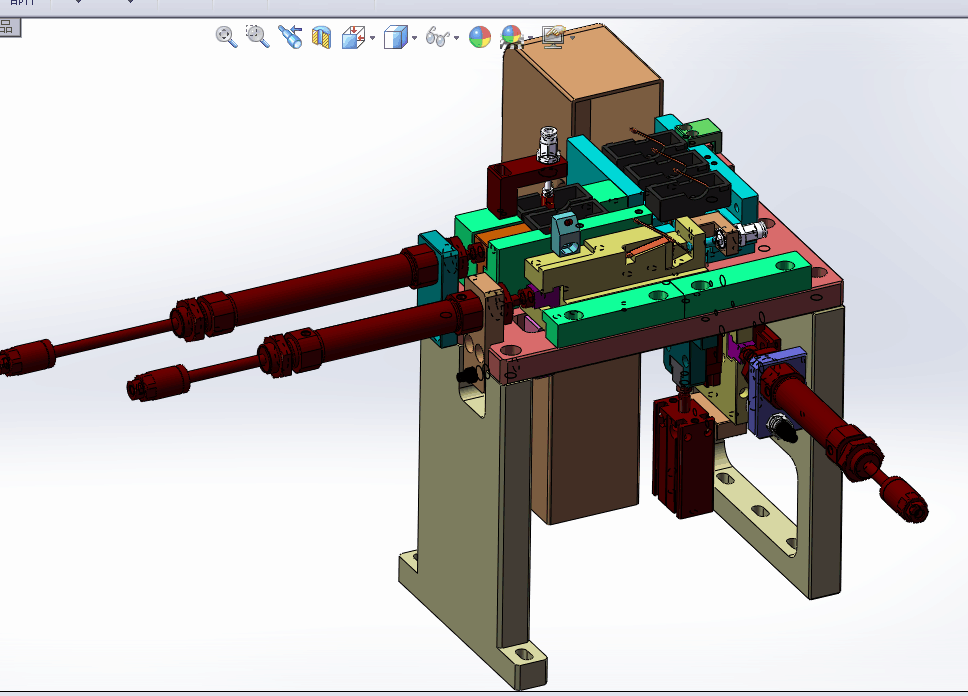The width and height of the screenshot is (968, 696).
Task: Expand the Apply Scene dropdown arrow
Action: 530,38
